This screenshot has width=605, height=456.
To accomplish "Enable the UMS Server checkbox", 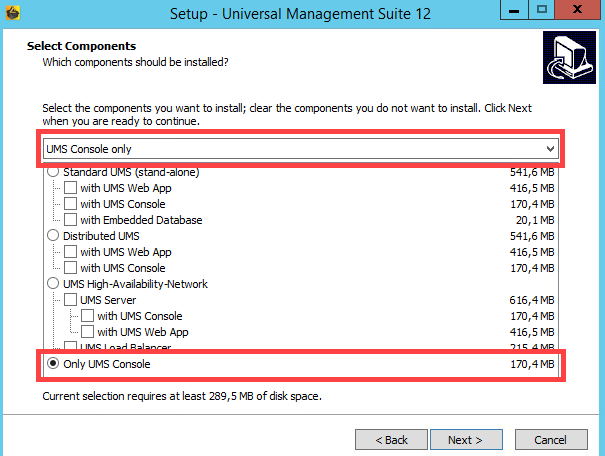I will click(70, 300).
